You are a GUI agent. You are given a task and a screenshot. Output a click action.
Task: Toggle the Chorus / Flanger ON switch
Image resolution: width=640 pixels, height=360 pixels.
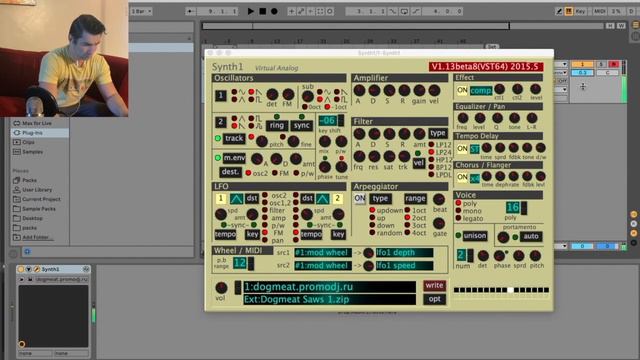coord(462,177)
